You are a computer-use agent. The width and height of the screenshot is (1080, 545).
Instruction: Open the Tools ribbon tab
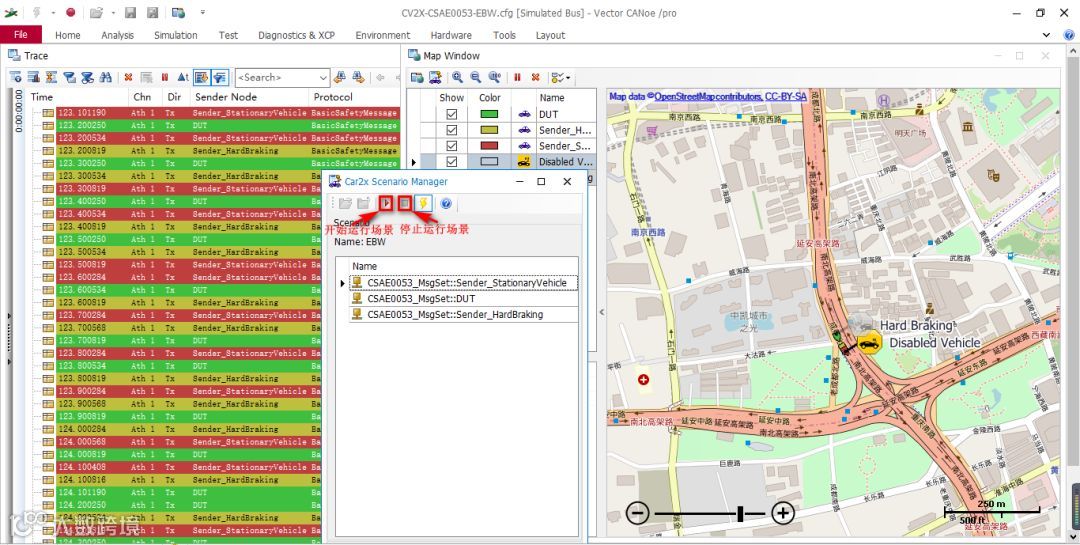click(504, 35)
